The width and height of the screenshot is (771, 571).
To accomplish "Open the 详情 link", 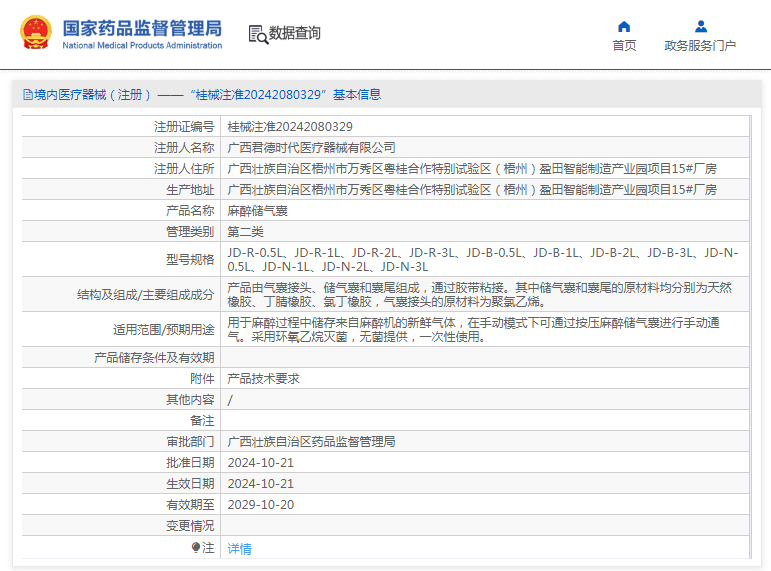I will pos(239,548).
